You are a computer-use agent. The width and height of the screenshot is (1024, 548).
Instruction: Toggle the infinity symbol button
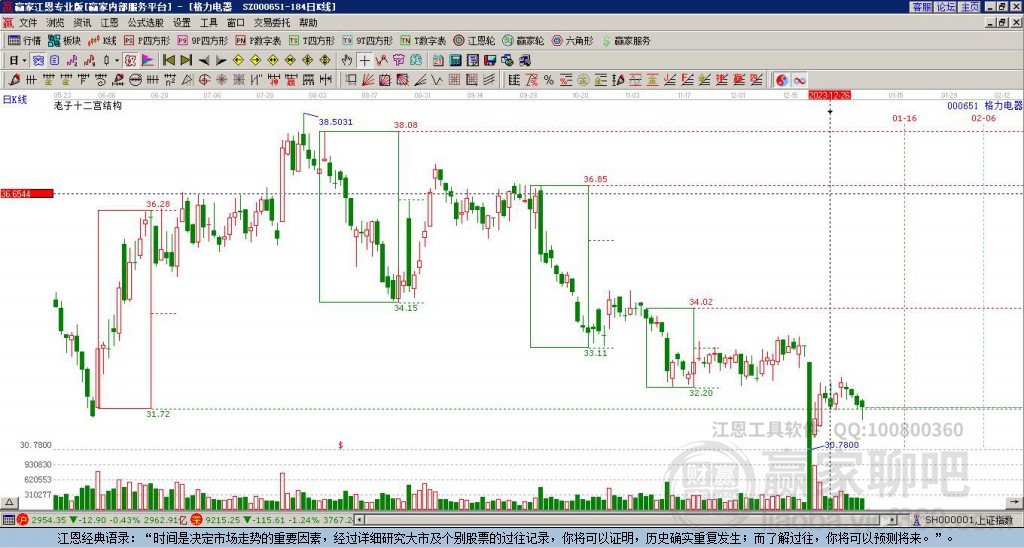coord(799,80)
